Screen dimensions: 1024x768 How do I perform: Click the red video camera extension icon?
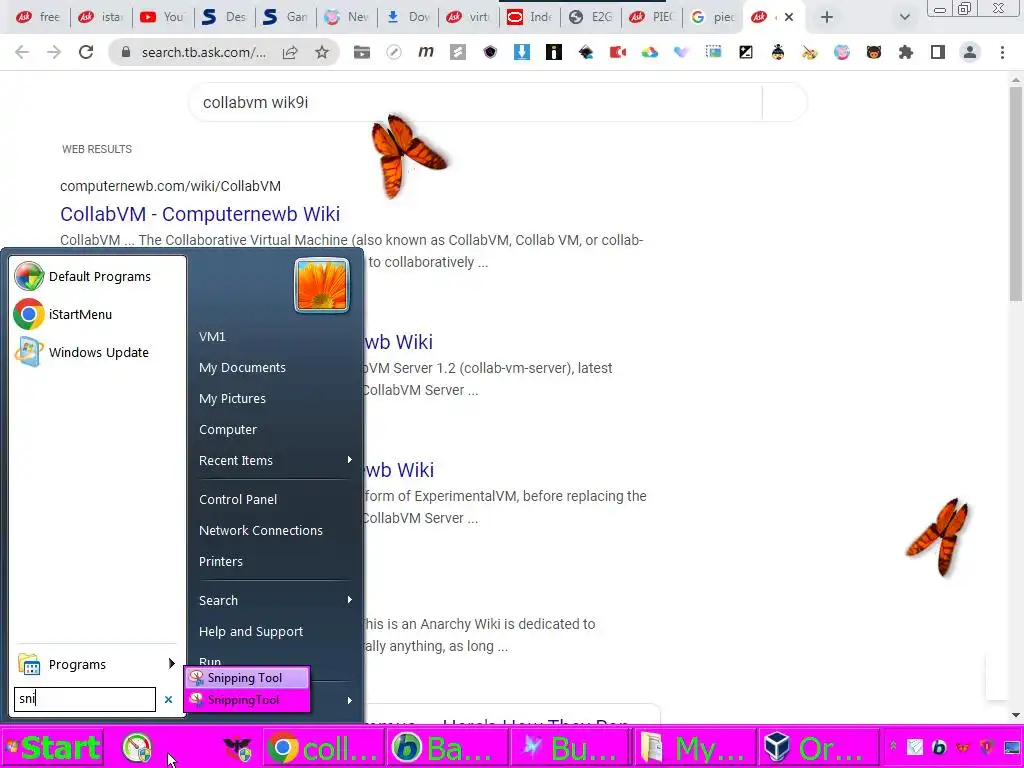(618, 52)
